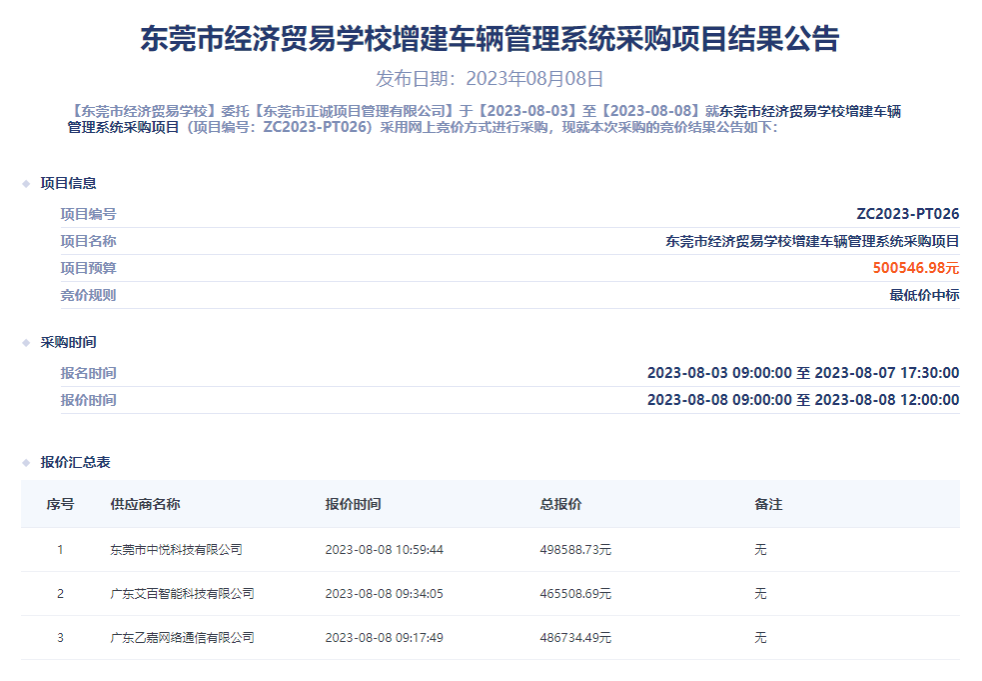This screenshot has width=982, height=681.
Task: Select the project number value ZC2023-PT026
Action: pos(907,214)
